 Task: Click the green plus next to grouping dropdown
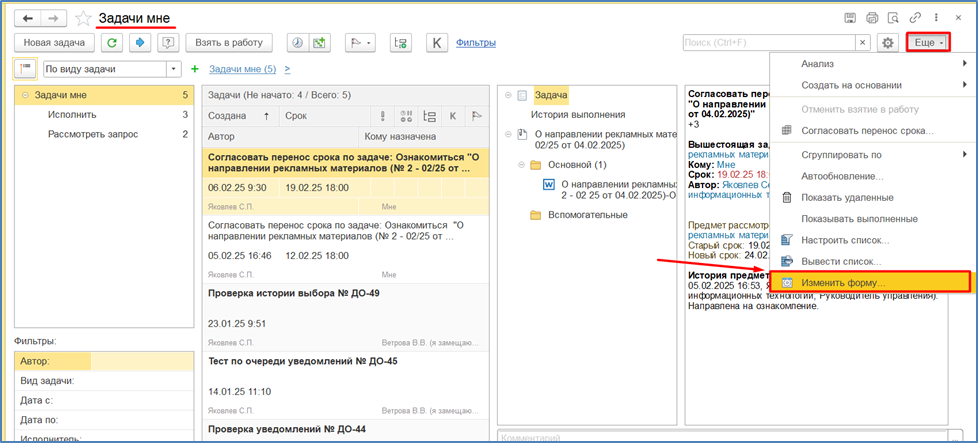coord(195,69)
